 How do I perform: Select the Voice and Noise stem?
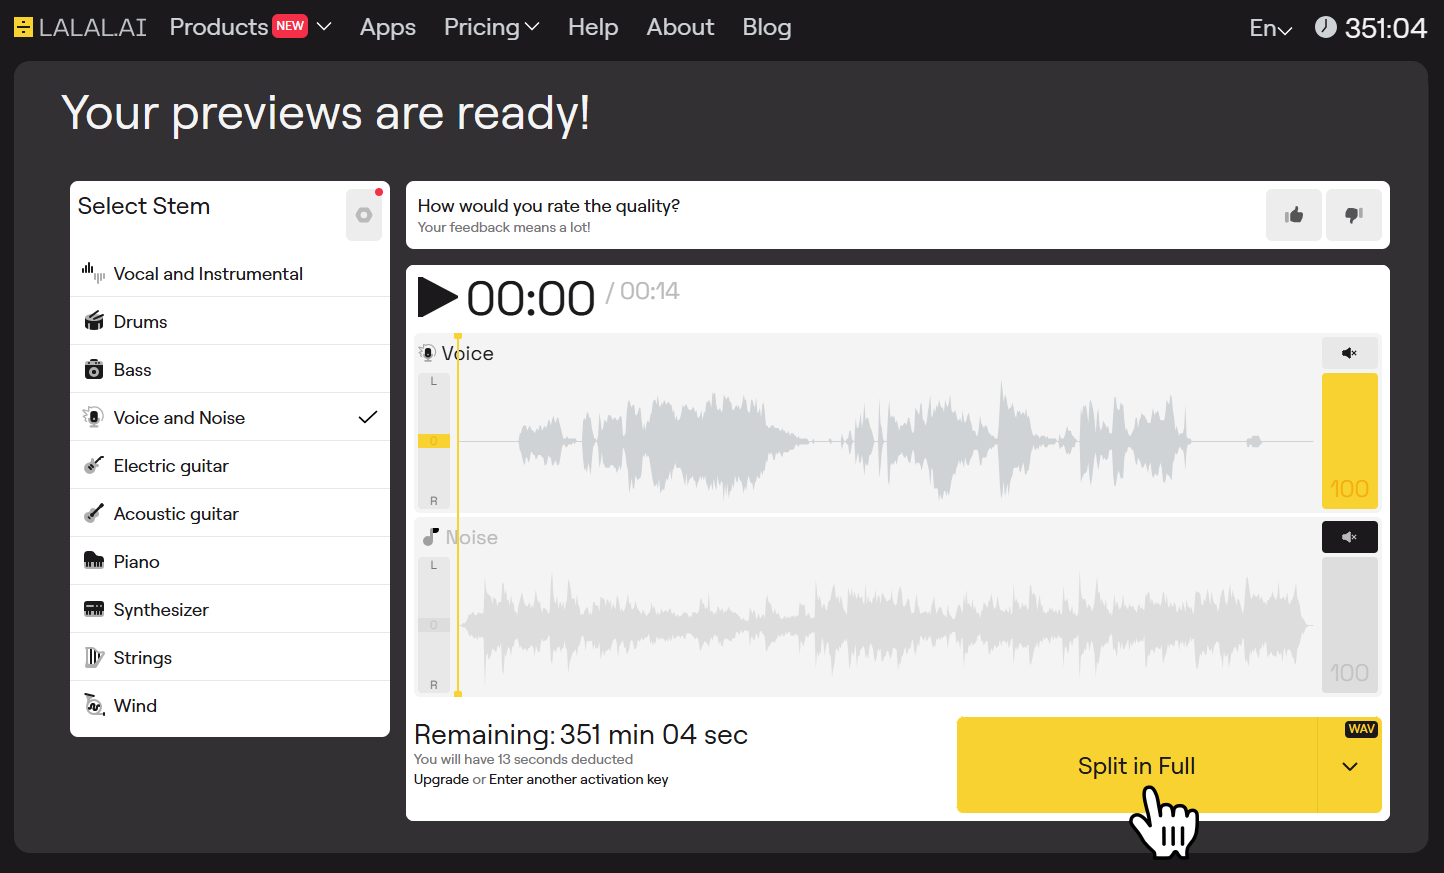(x=180, y=417)
